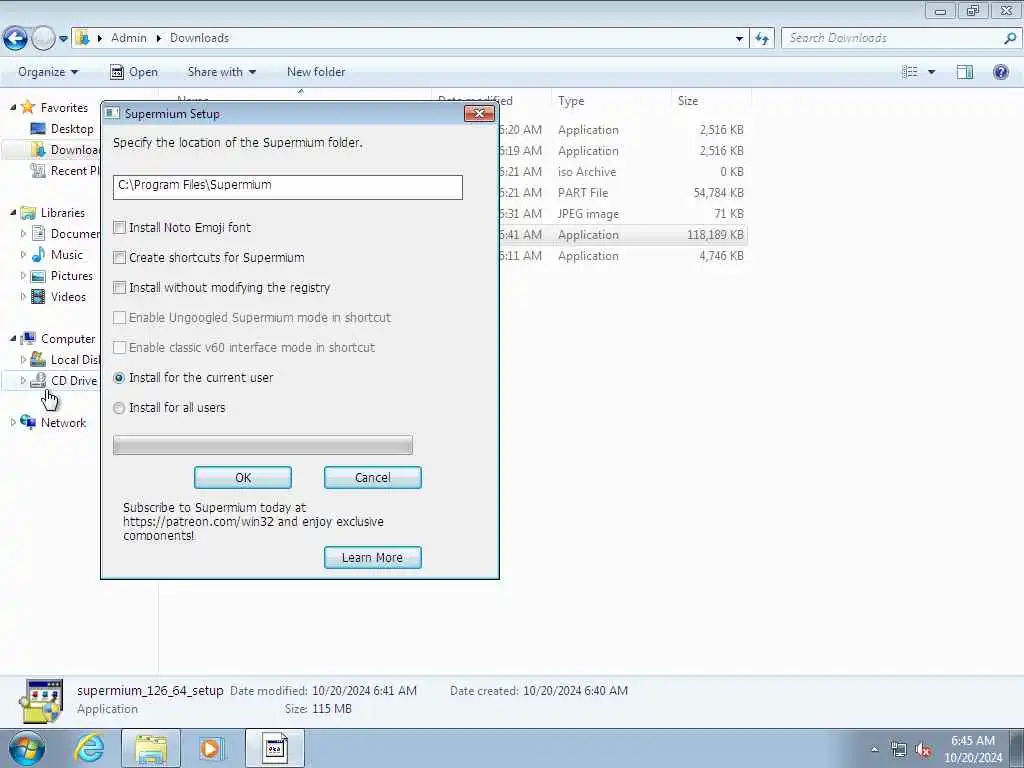
Task: Click the setup progress bar
Action: pyautogui.click(x=263, y=445)
